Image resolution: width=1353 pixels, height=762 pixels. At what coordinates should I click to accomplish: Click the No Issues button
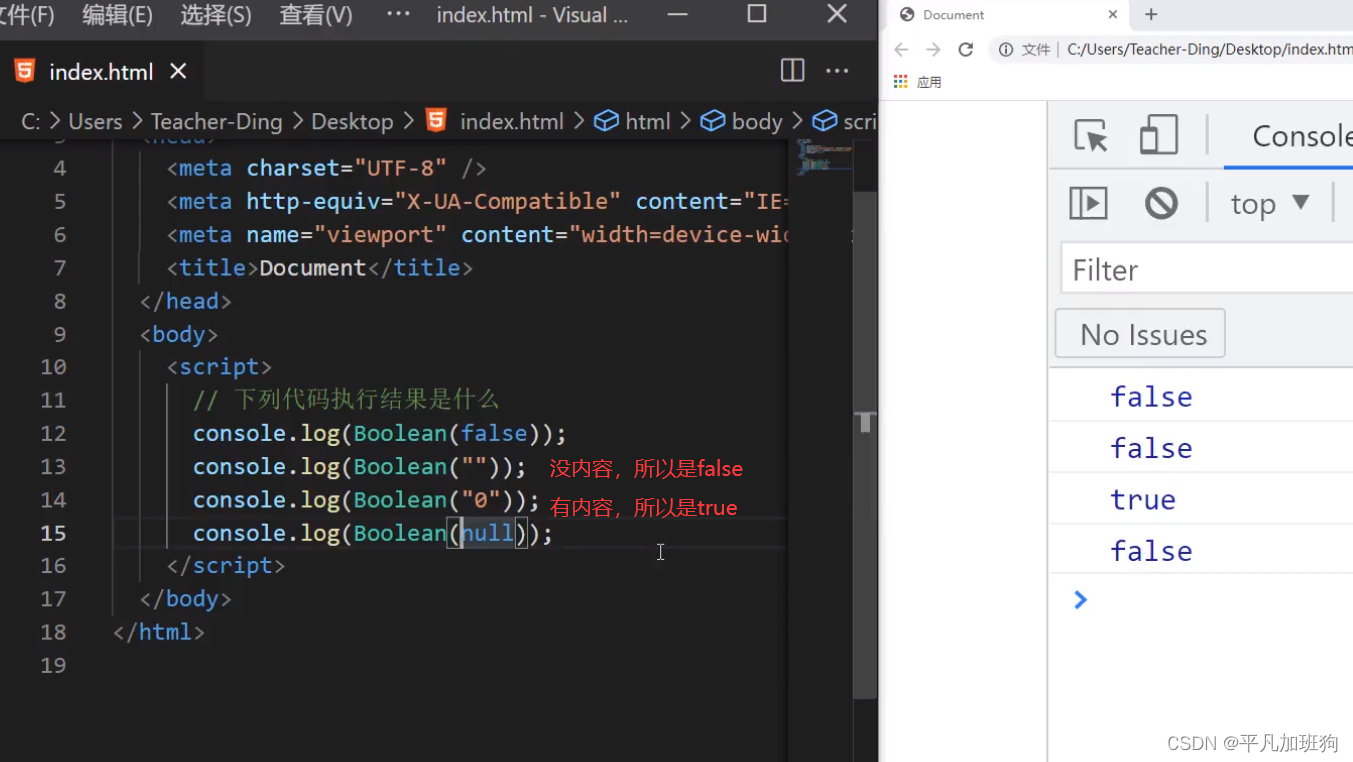(1140, 334)
